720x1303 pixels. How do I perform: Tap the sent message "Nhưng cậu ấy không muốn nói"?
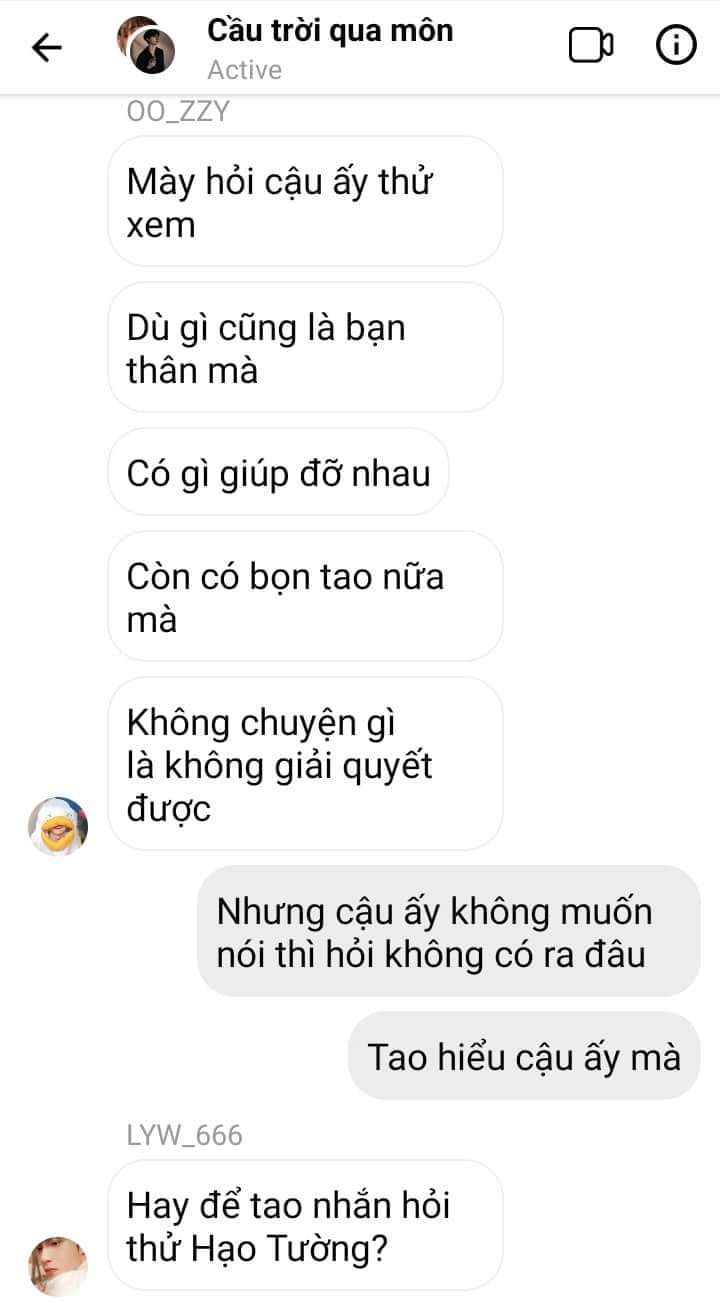tap(448, 932)
